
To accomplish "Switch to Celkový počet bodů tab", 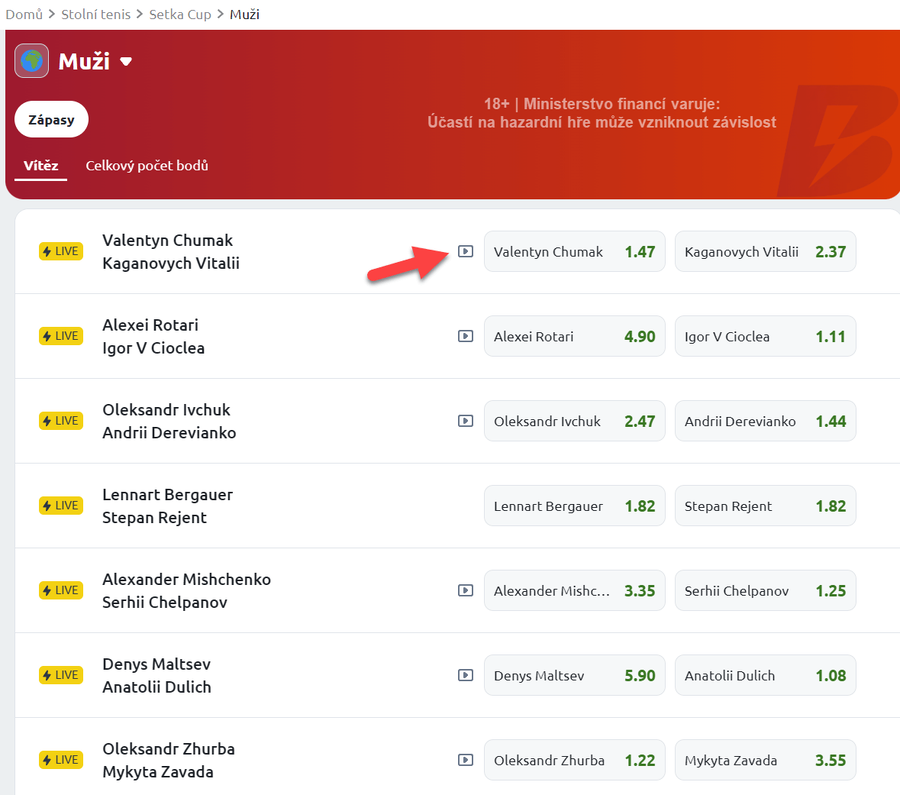I will coord(147,166).
